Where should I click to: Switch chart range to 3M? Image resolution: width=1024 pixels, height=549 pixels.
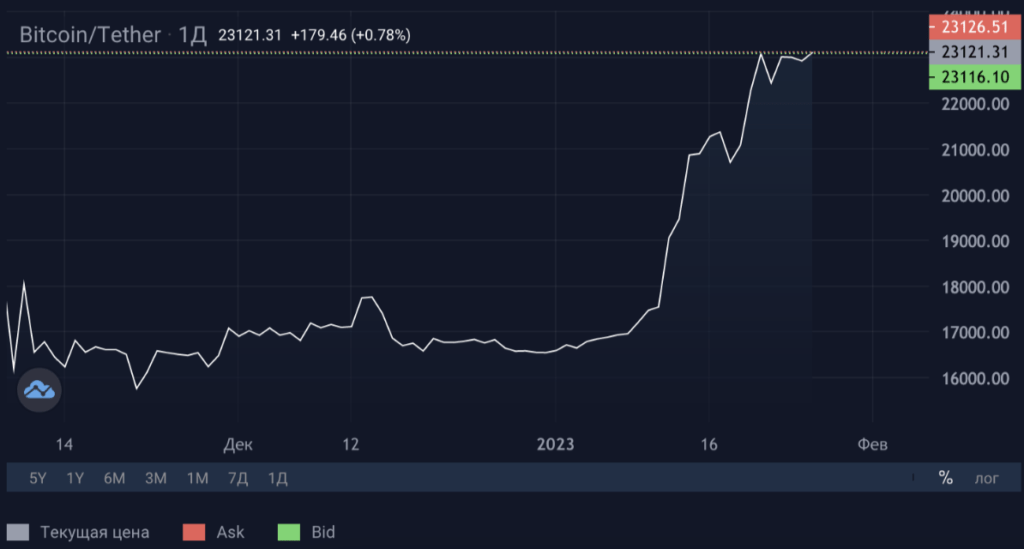click(x=155, y=478)
